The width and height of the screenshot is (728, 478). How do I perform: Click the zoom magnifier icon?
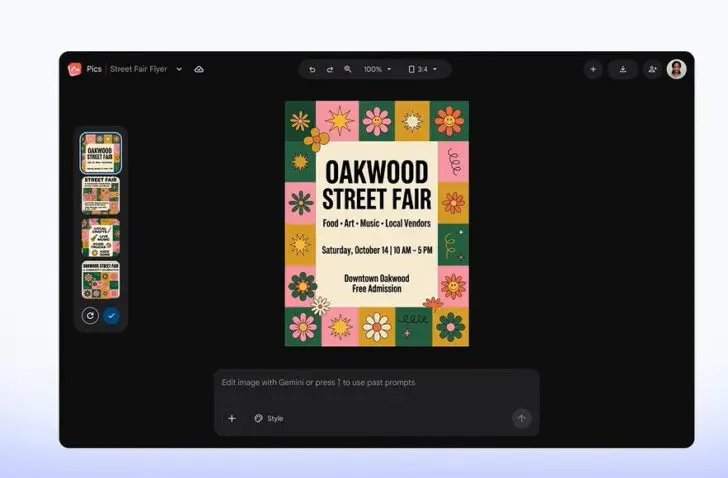[x=347, y=69]
